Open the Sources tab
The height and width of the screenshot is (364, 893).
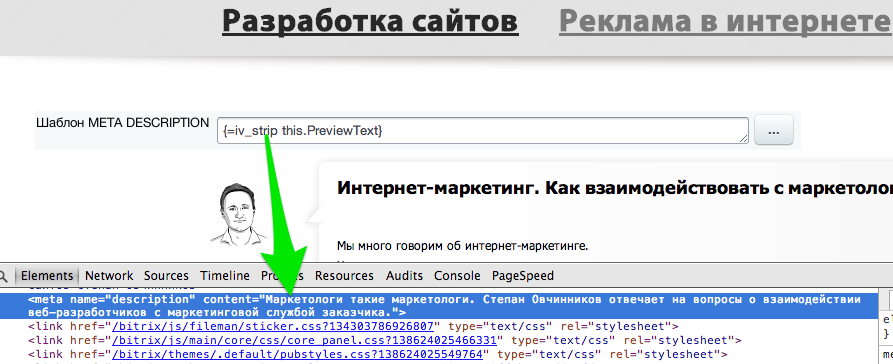[x=166, y=276]
